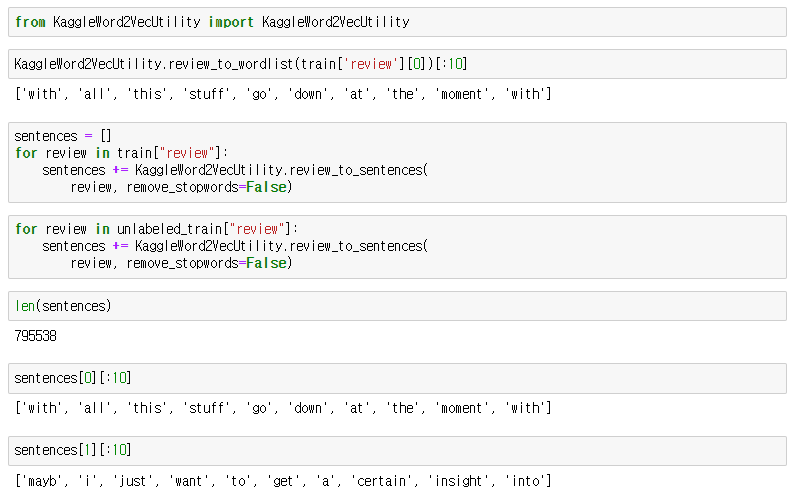Click the sentences[1][:10] code cell
Viewport: 792px width, 497px height.
[397, 451]
